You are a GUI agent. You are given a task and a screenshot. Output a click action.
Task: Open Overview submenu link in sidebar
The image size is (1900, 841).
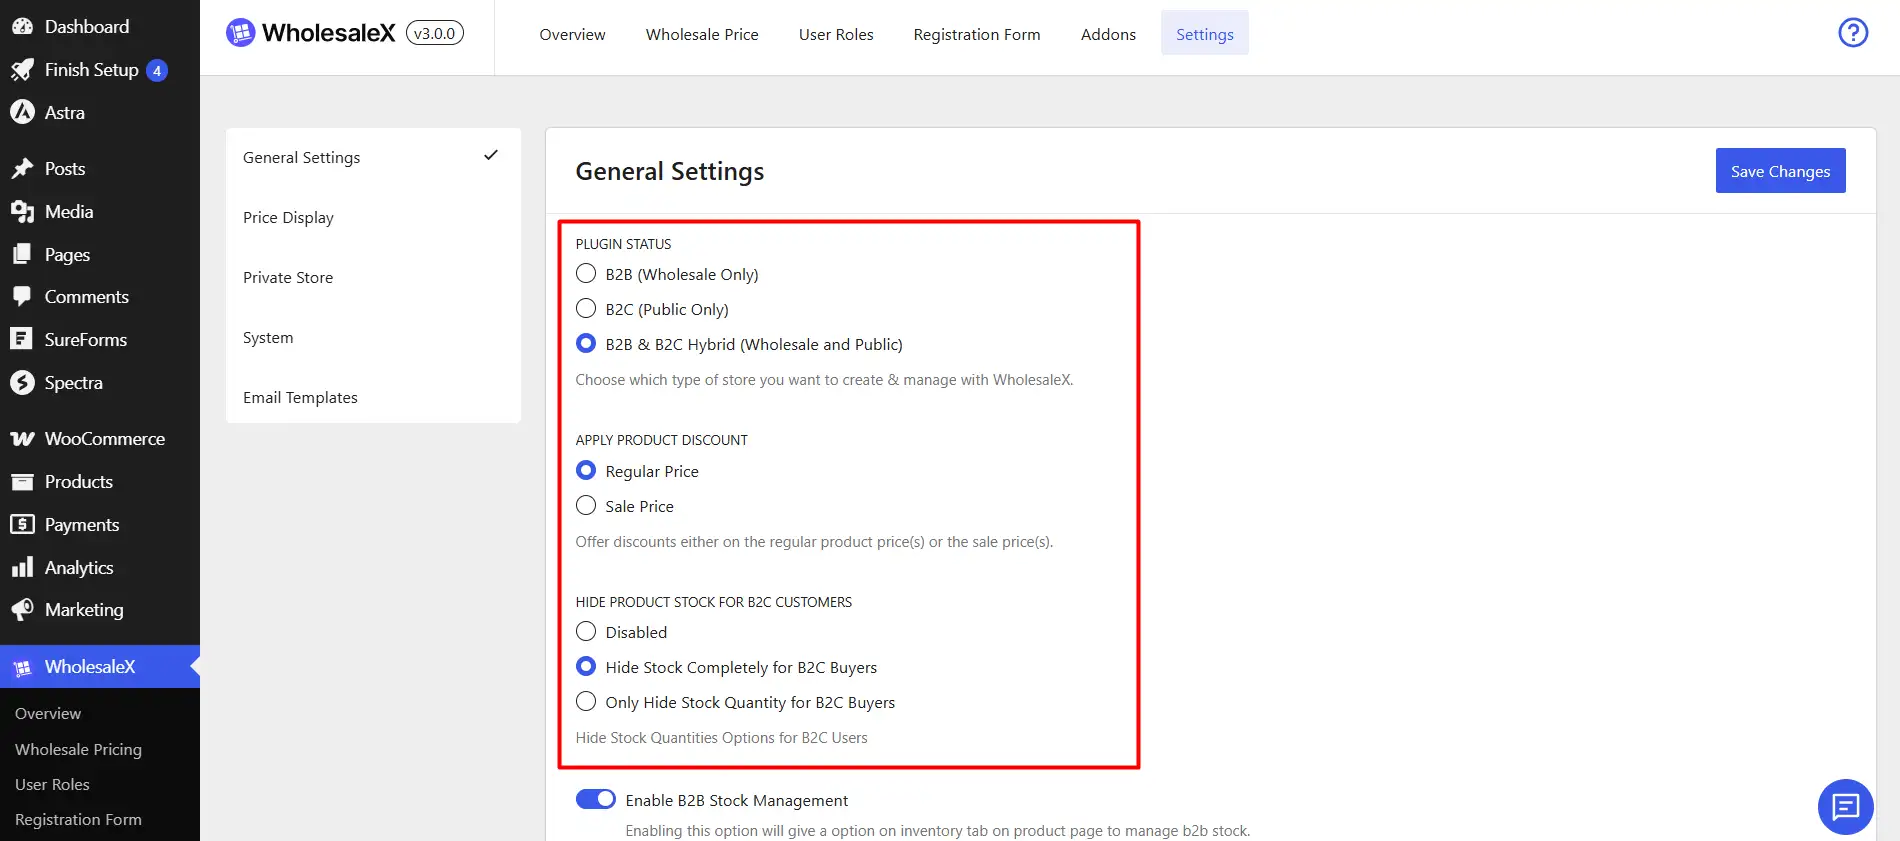point(48,714)
